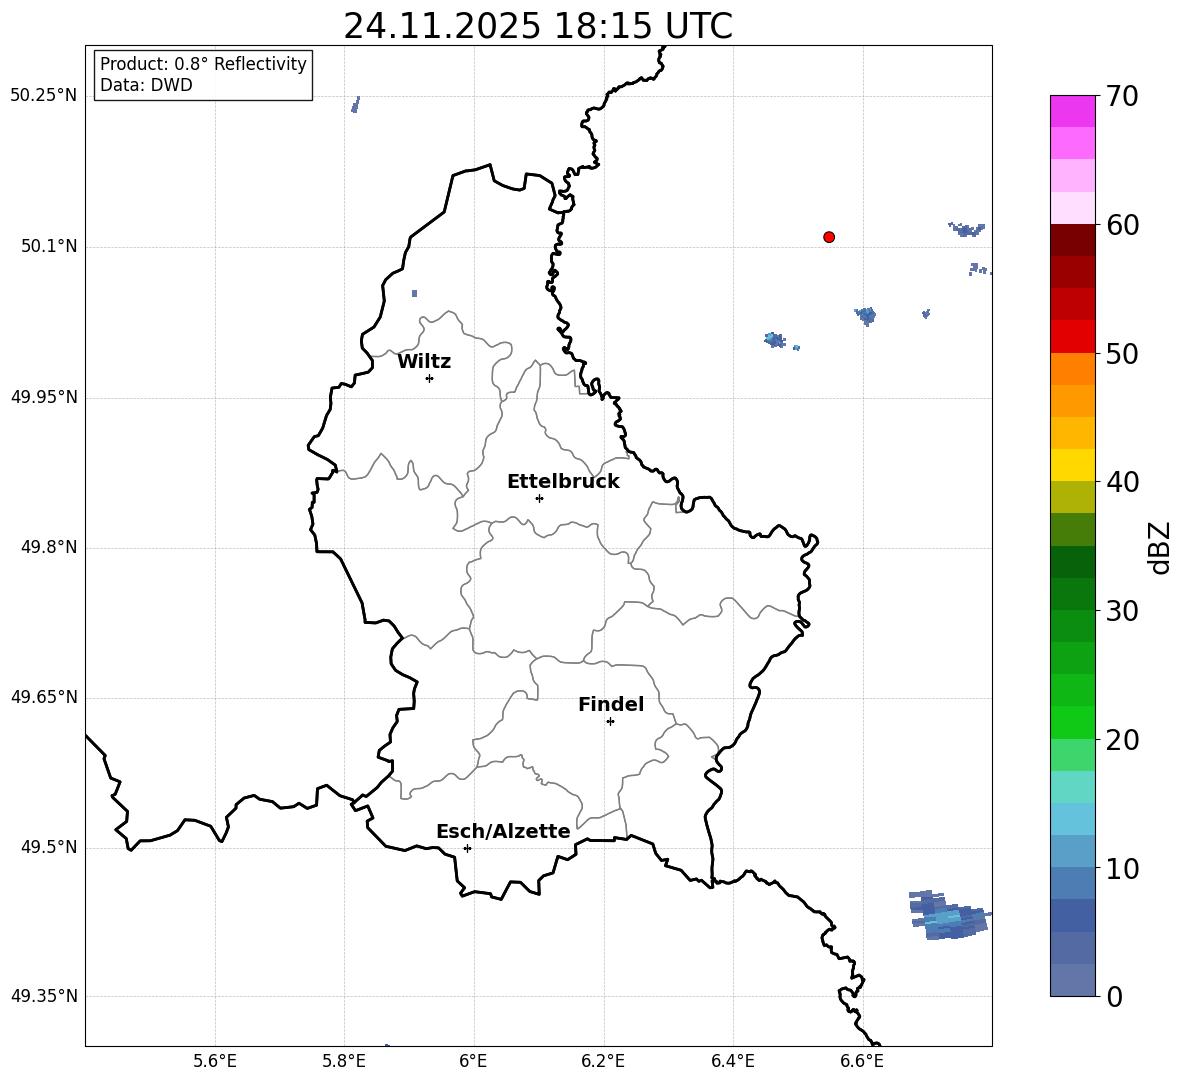
Task: Click the yellow 40 dBZ colorbar segment
Action: pos(1072,465)
